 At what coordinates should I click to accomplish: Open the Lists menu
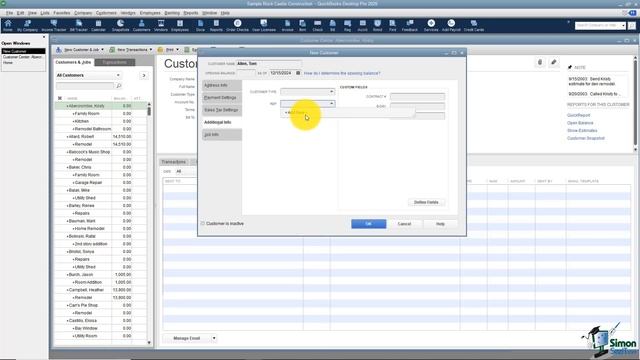pos(45,13)
